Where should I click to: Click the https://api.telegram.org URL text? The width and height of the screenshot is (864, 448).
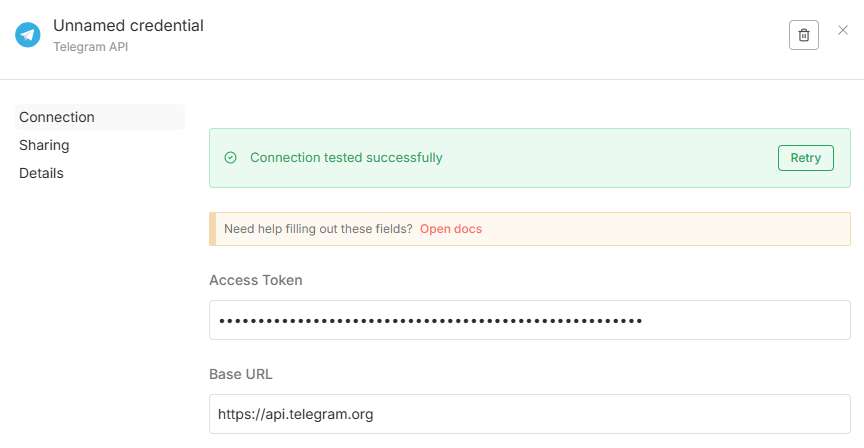point(296,414)
